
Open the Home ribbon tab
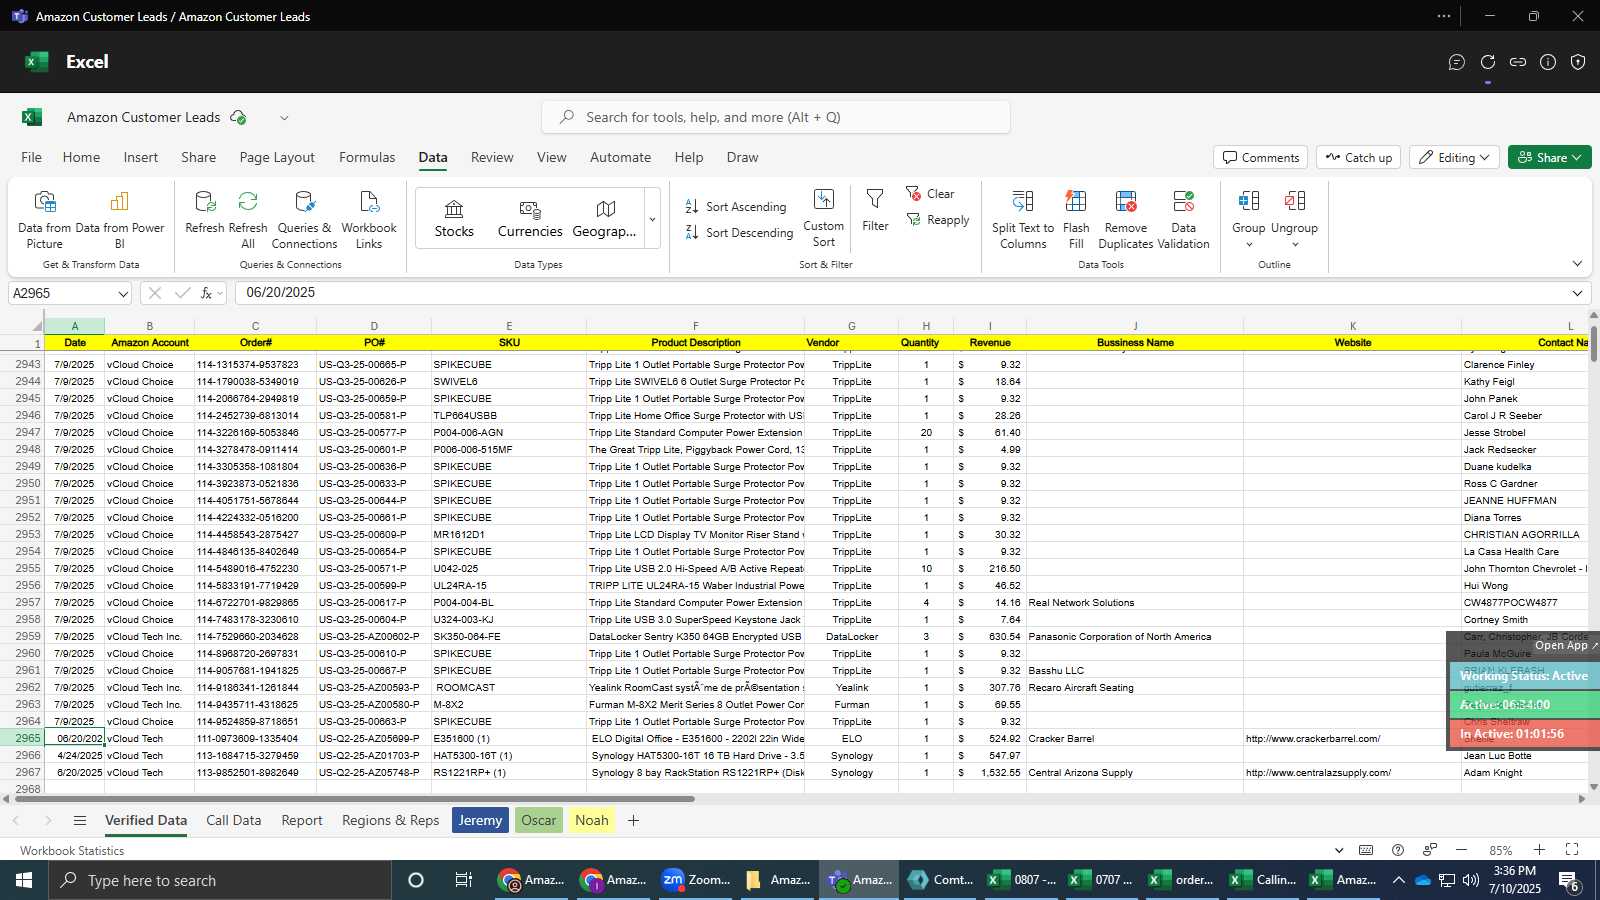(81, 158)
